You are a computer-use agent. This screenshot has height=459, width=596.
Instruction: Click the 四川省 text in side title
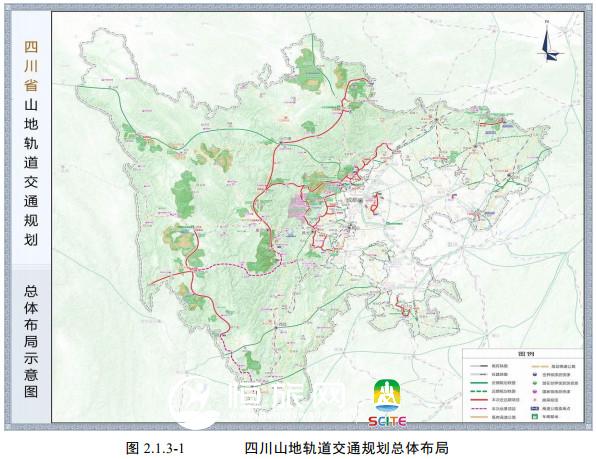31,66
